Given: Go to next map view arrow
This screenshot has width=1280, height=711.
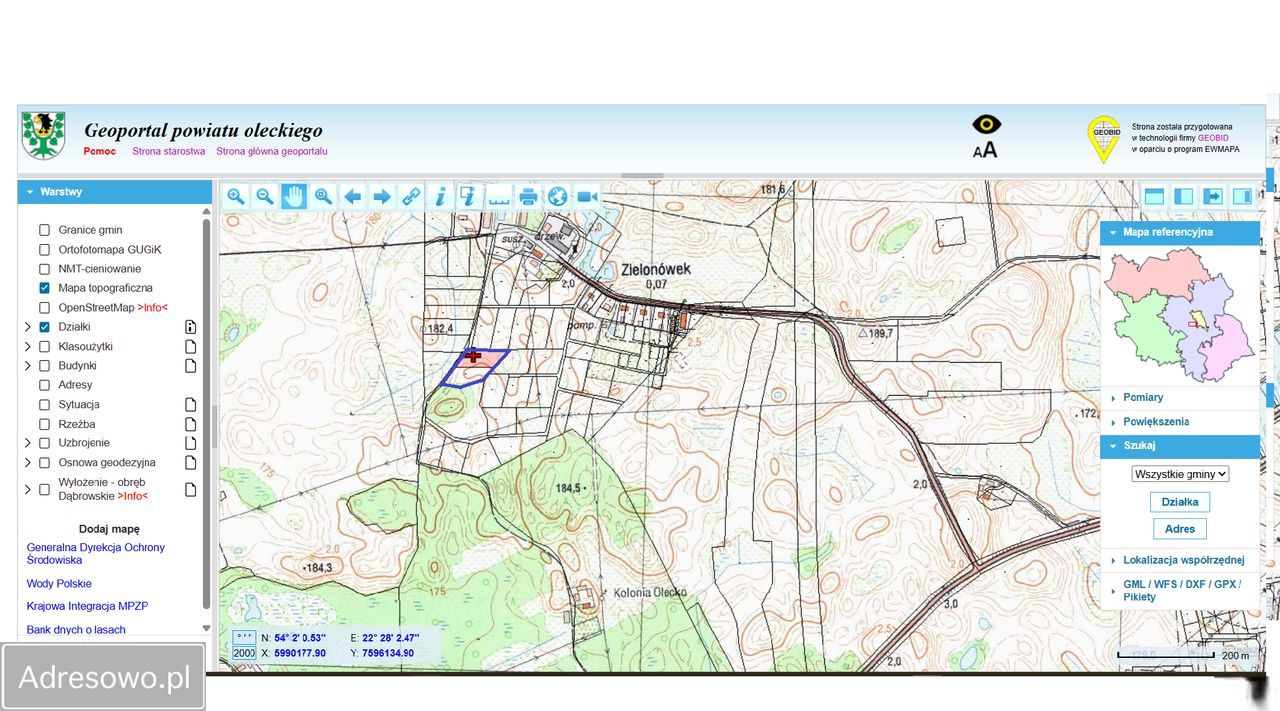Looking at the screenshot, I should pos(382,196).
